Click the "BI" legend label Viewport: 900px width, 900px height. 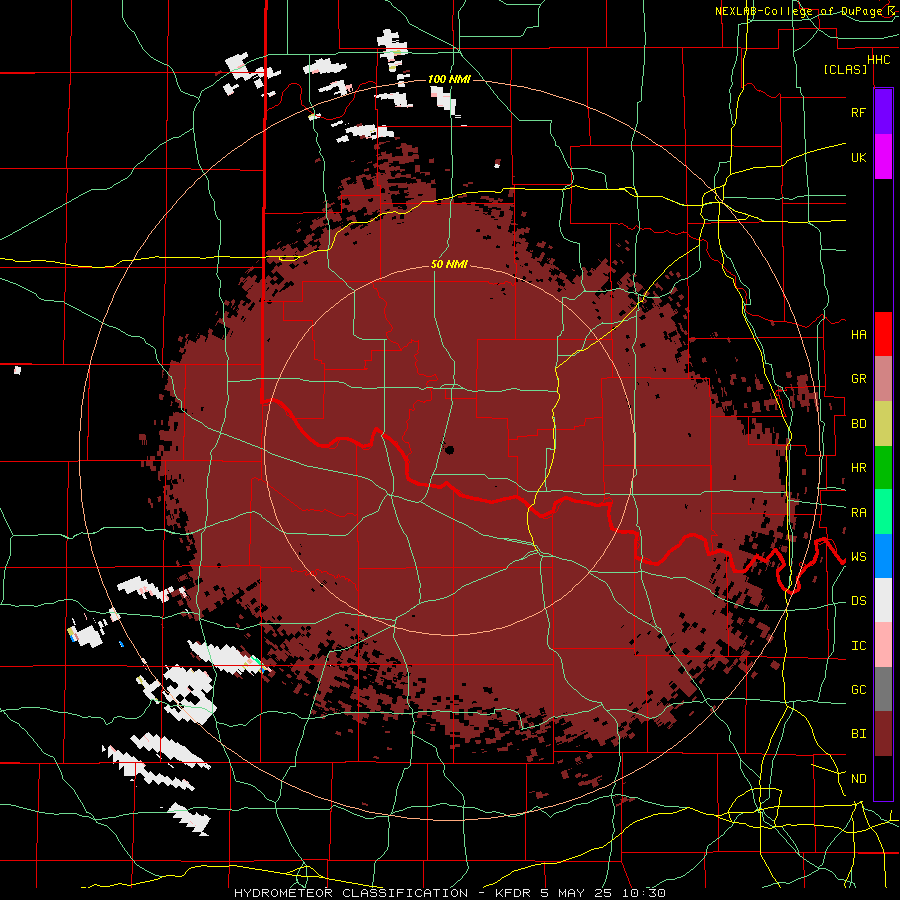click(x=858, y=734)
